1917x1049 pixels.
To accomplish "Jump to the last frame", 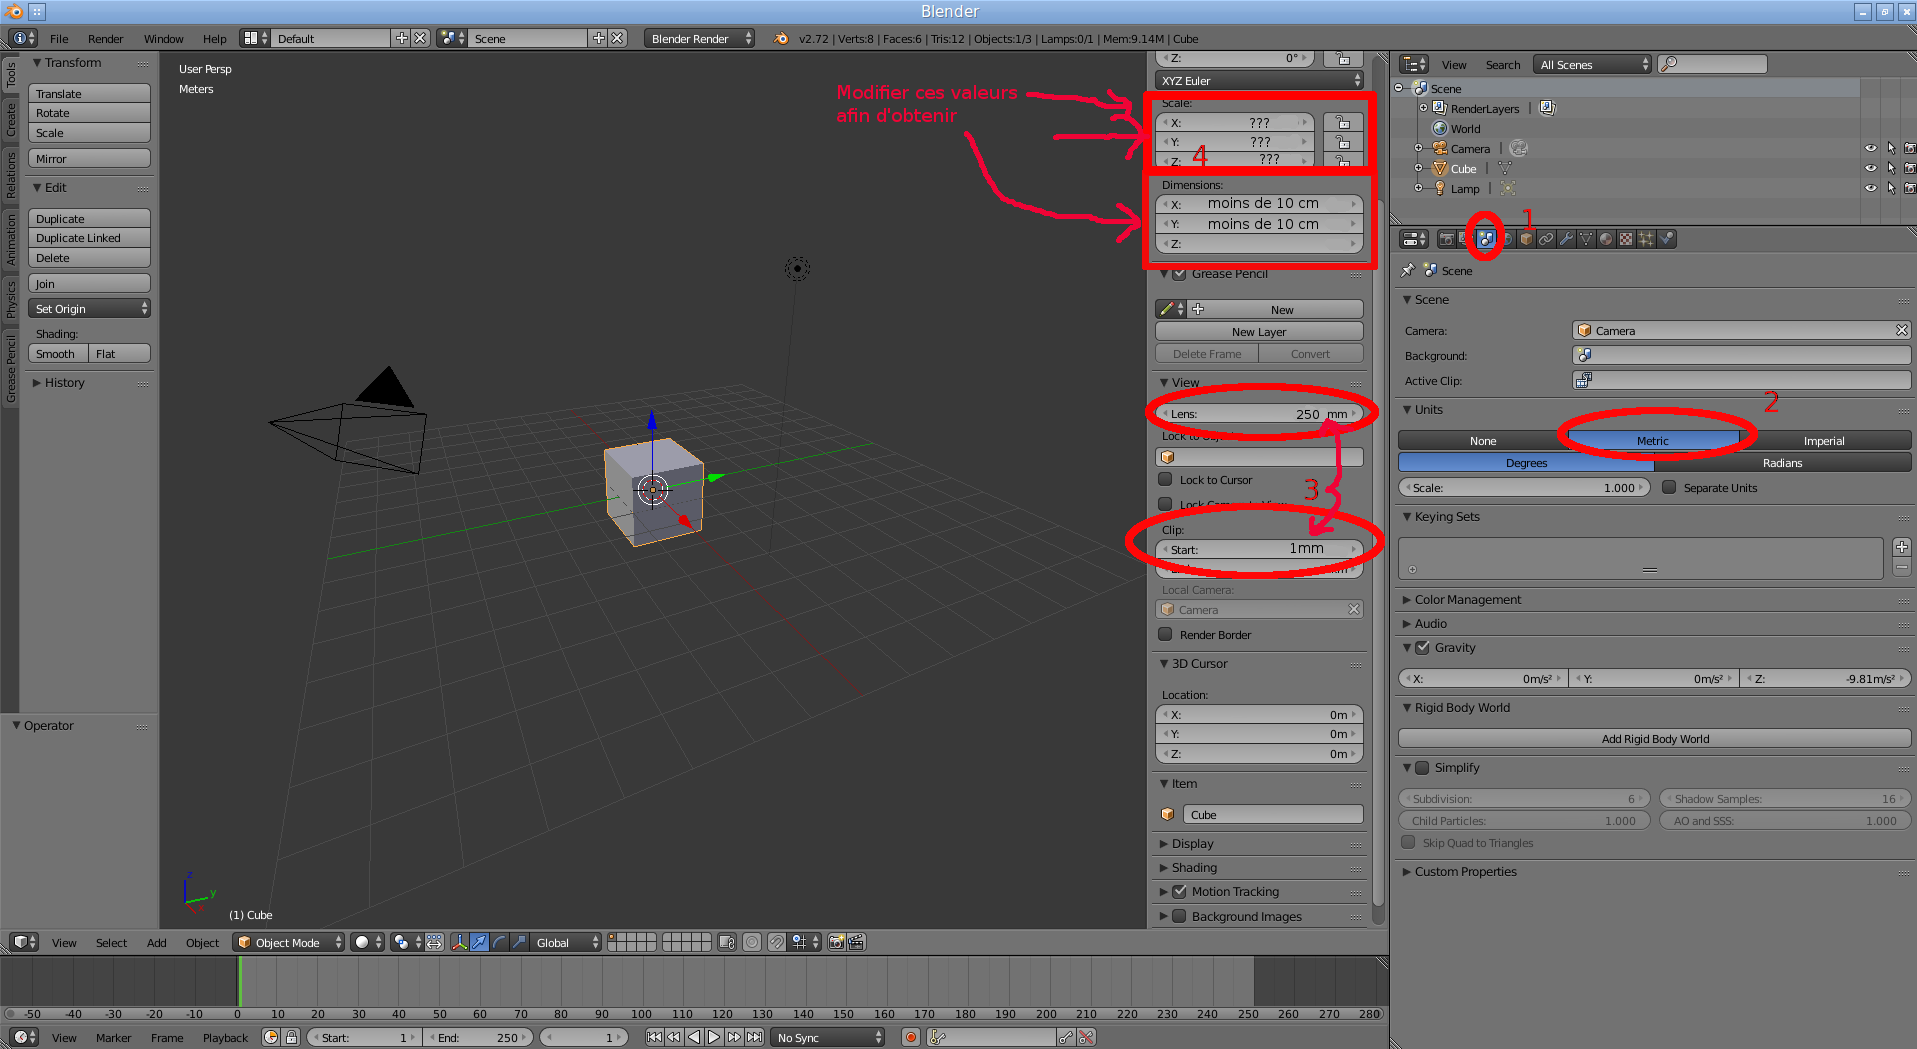I will (754, 1038).
